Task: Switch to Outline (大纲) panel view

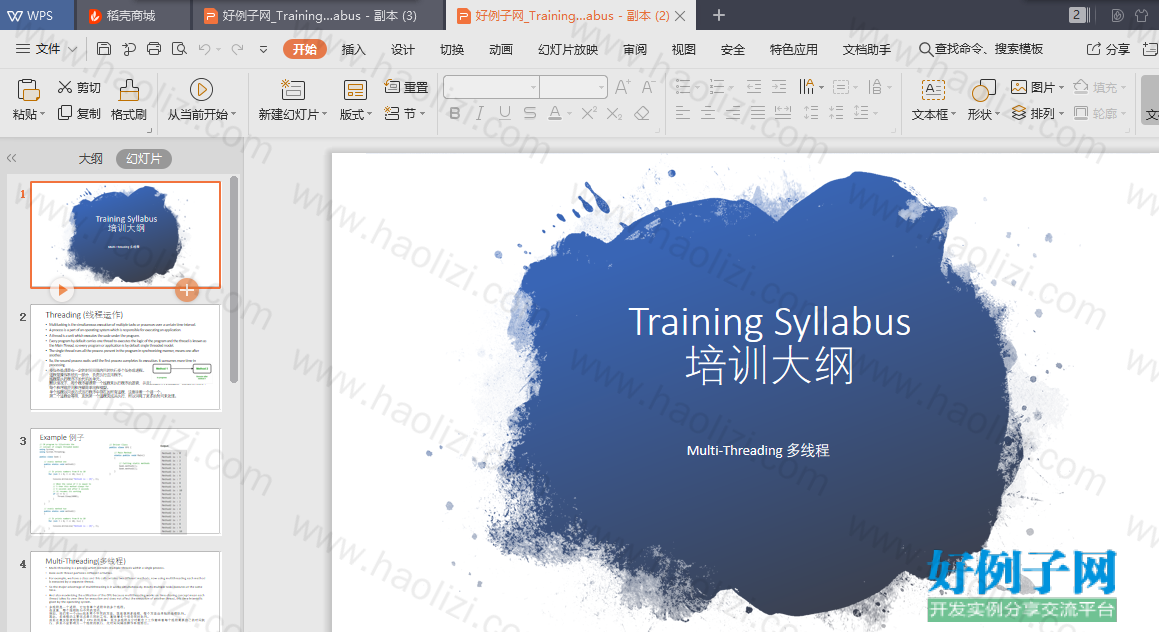Action: coord(91,158)
